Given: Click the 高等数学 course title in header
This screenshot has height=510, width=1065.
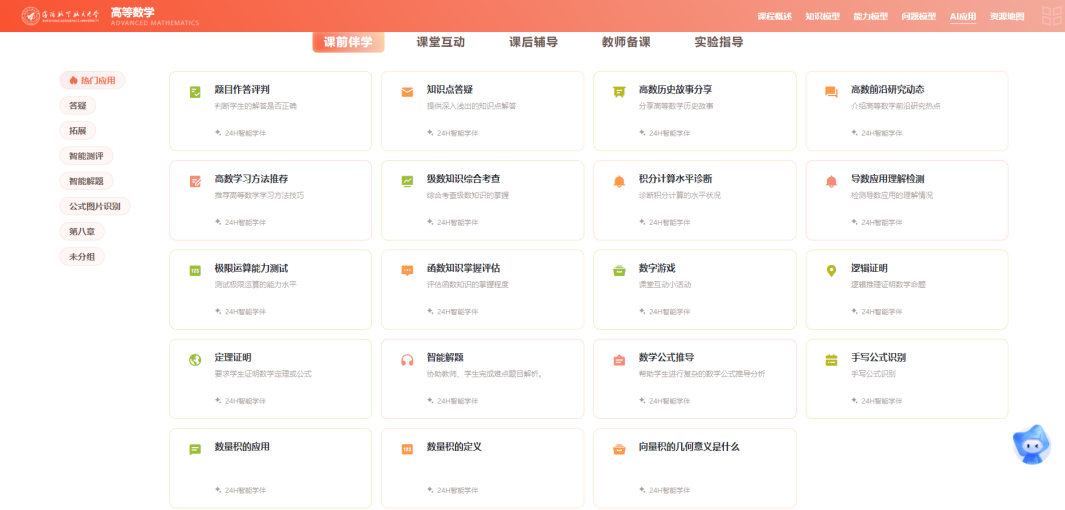Looking at the screenshot, I should click(x=132, y=12).
